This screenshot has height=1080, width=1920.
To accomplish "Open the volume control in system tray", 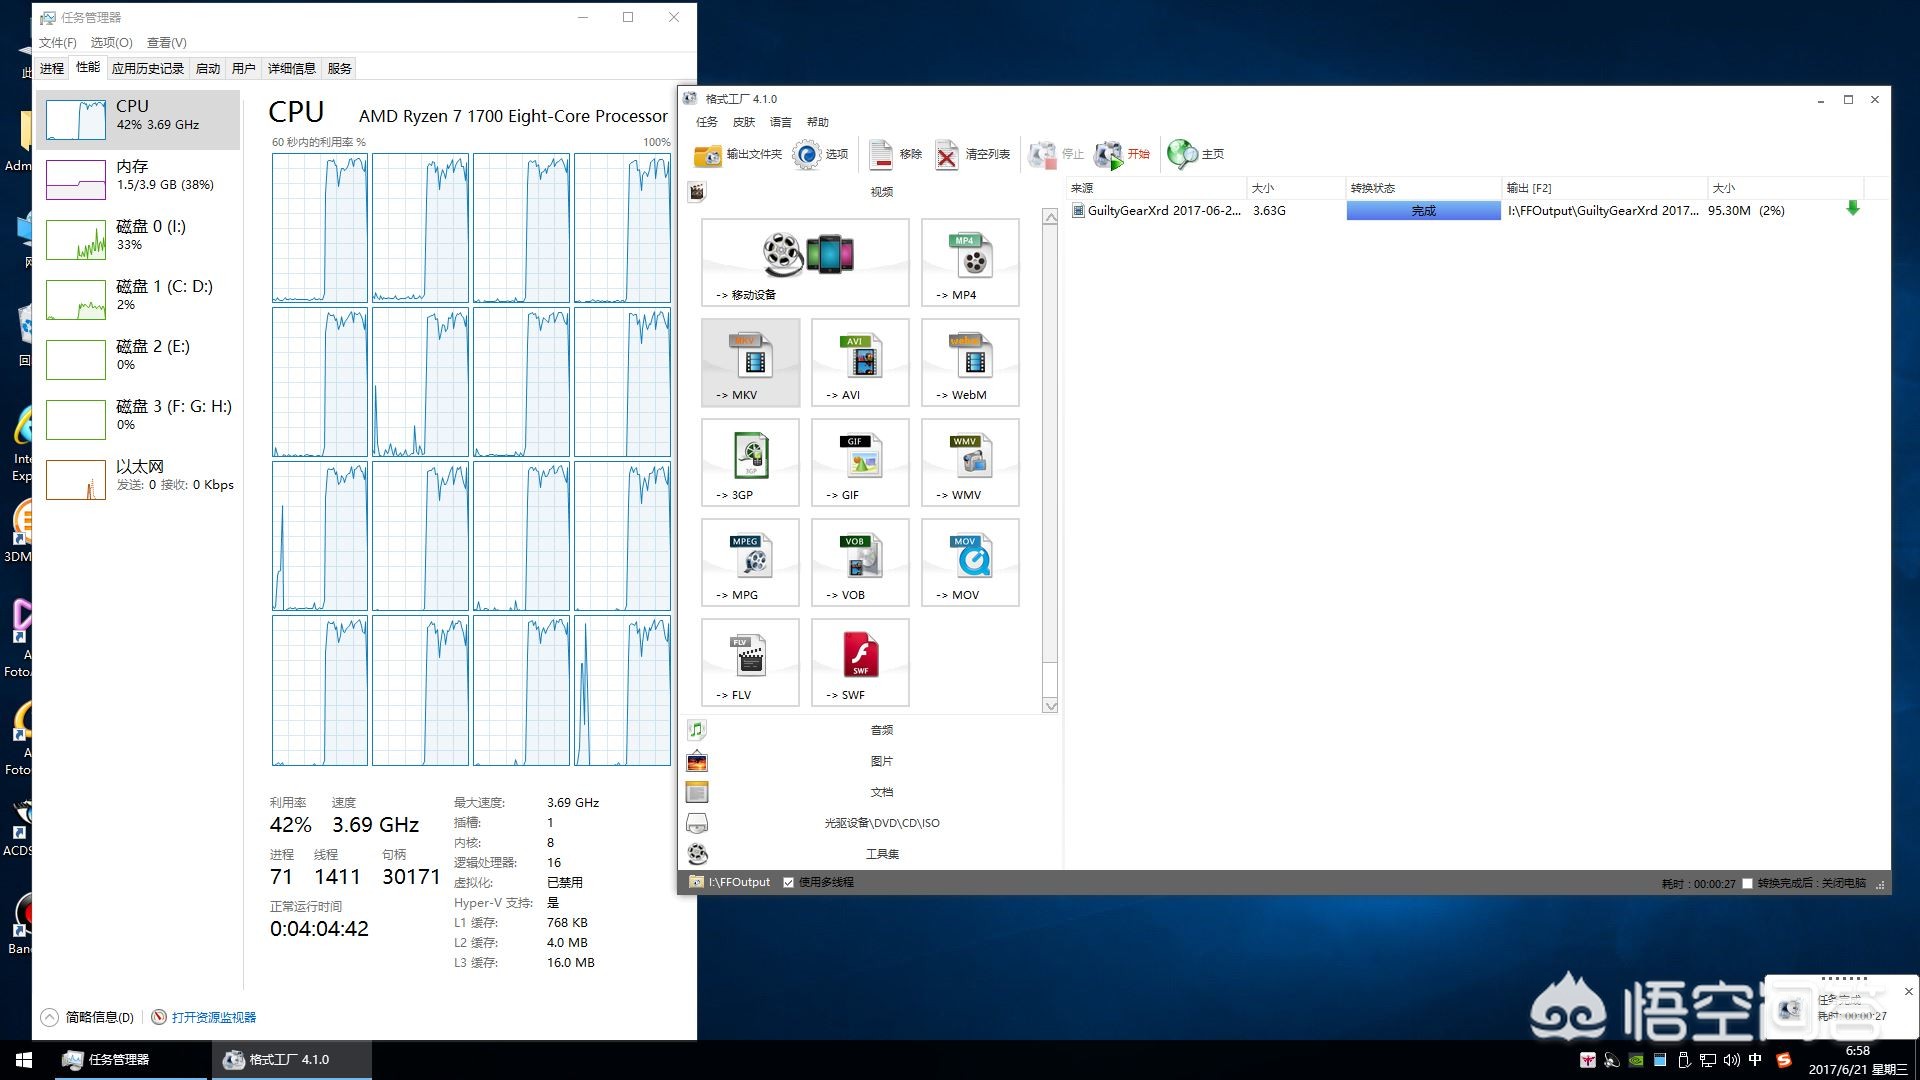I will pyautogui.click(x=1732, y=1060).
